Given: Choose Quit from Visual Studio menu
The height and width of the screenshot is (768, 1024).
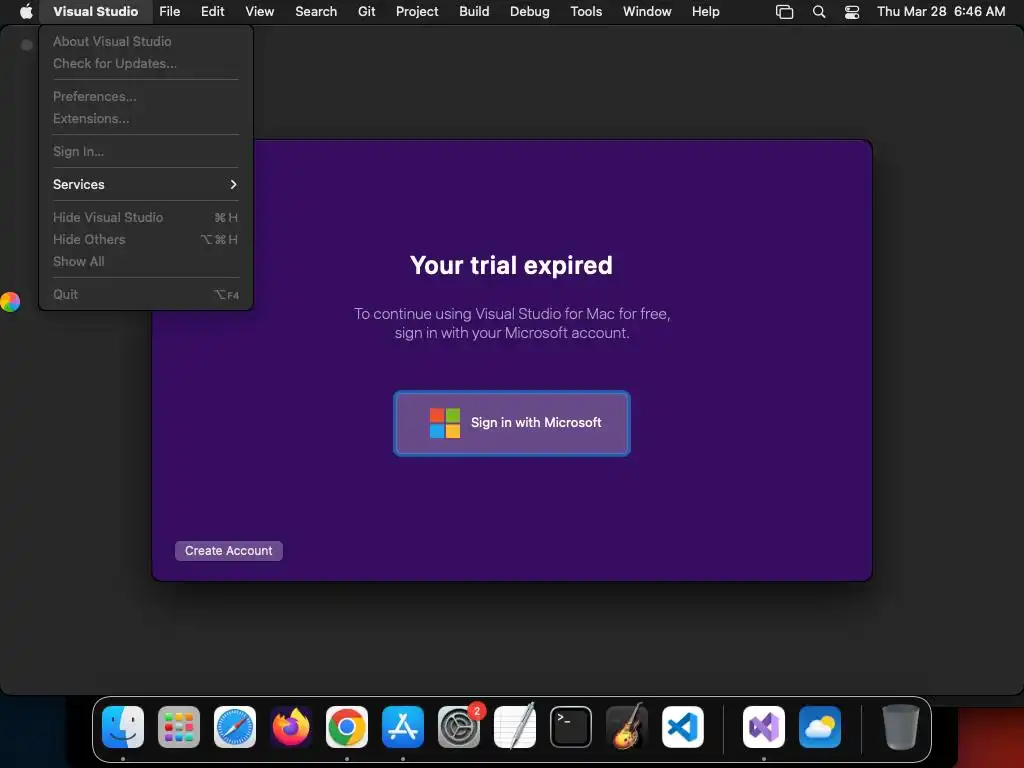Looking at the screenshot, I should tap(145, 294).
